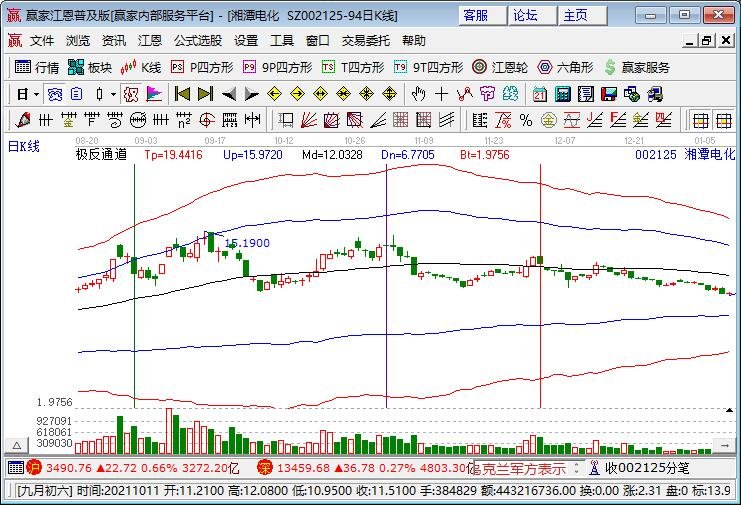
Task: Click the red floppy disk save icon
Action: tap(609, 94)
